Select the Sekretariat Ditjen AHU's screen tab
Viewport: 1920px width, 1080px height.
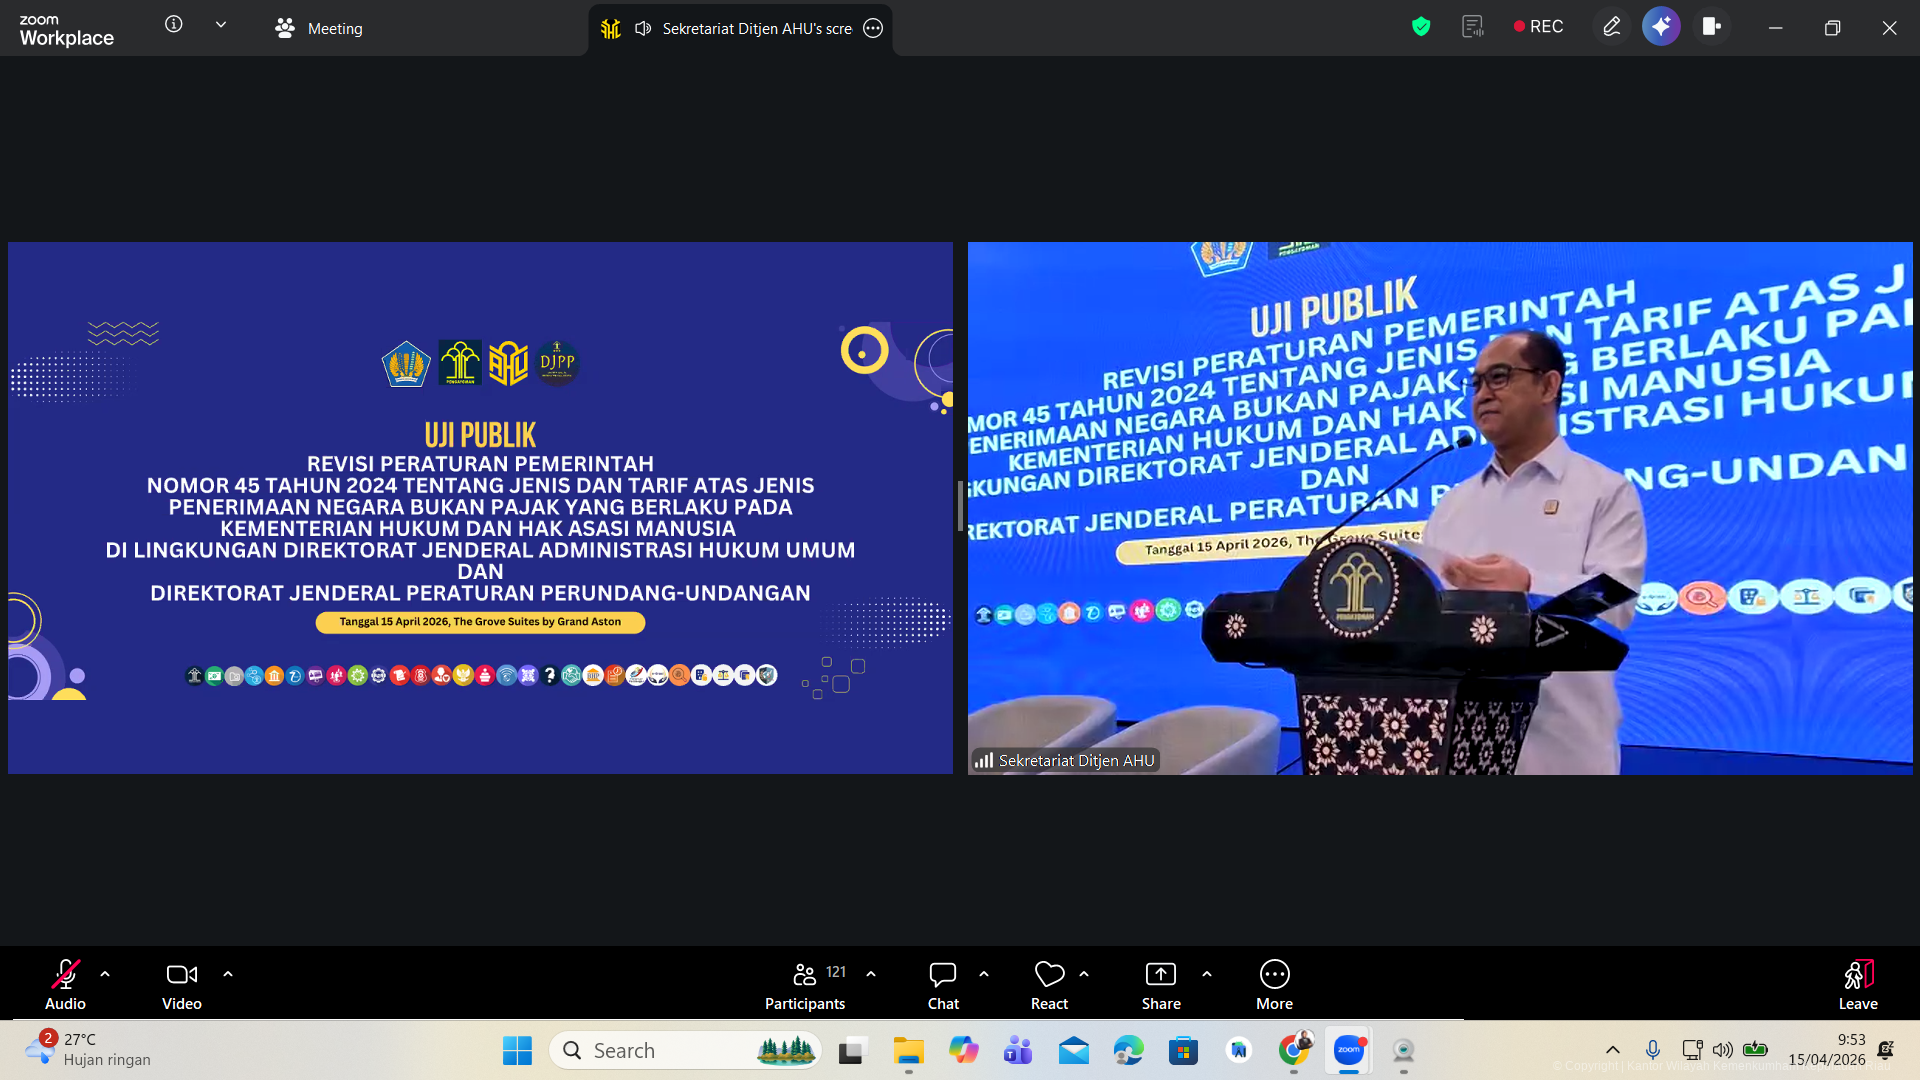[x=745, y=28]
